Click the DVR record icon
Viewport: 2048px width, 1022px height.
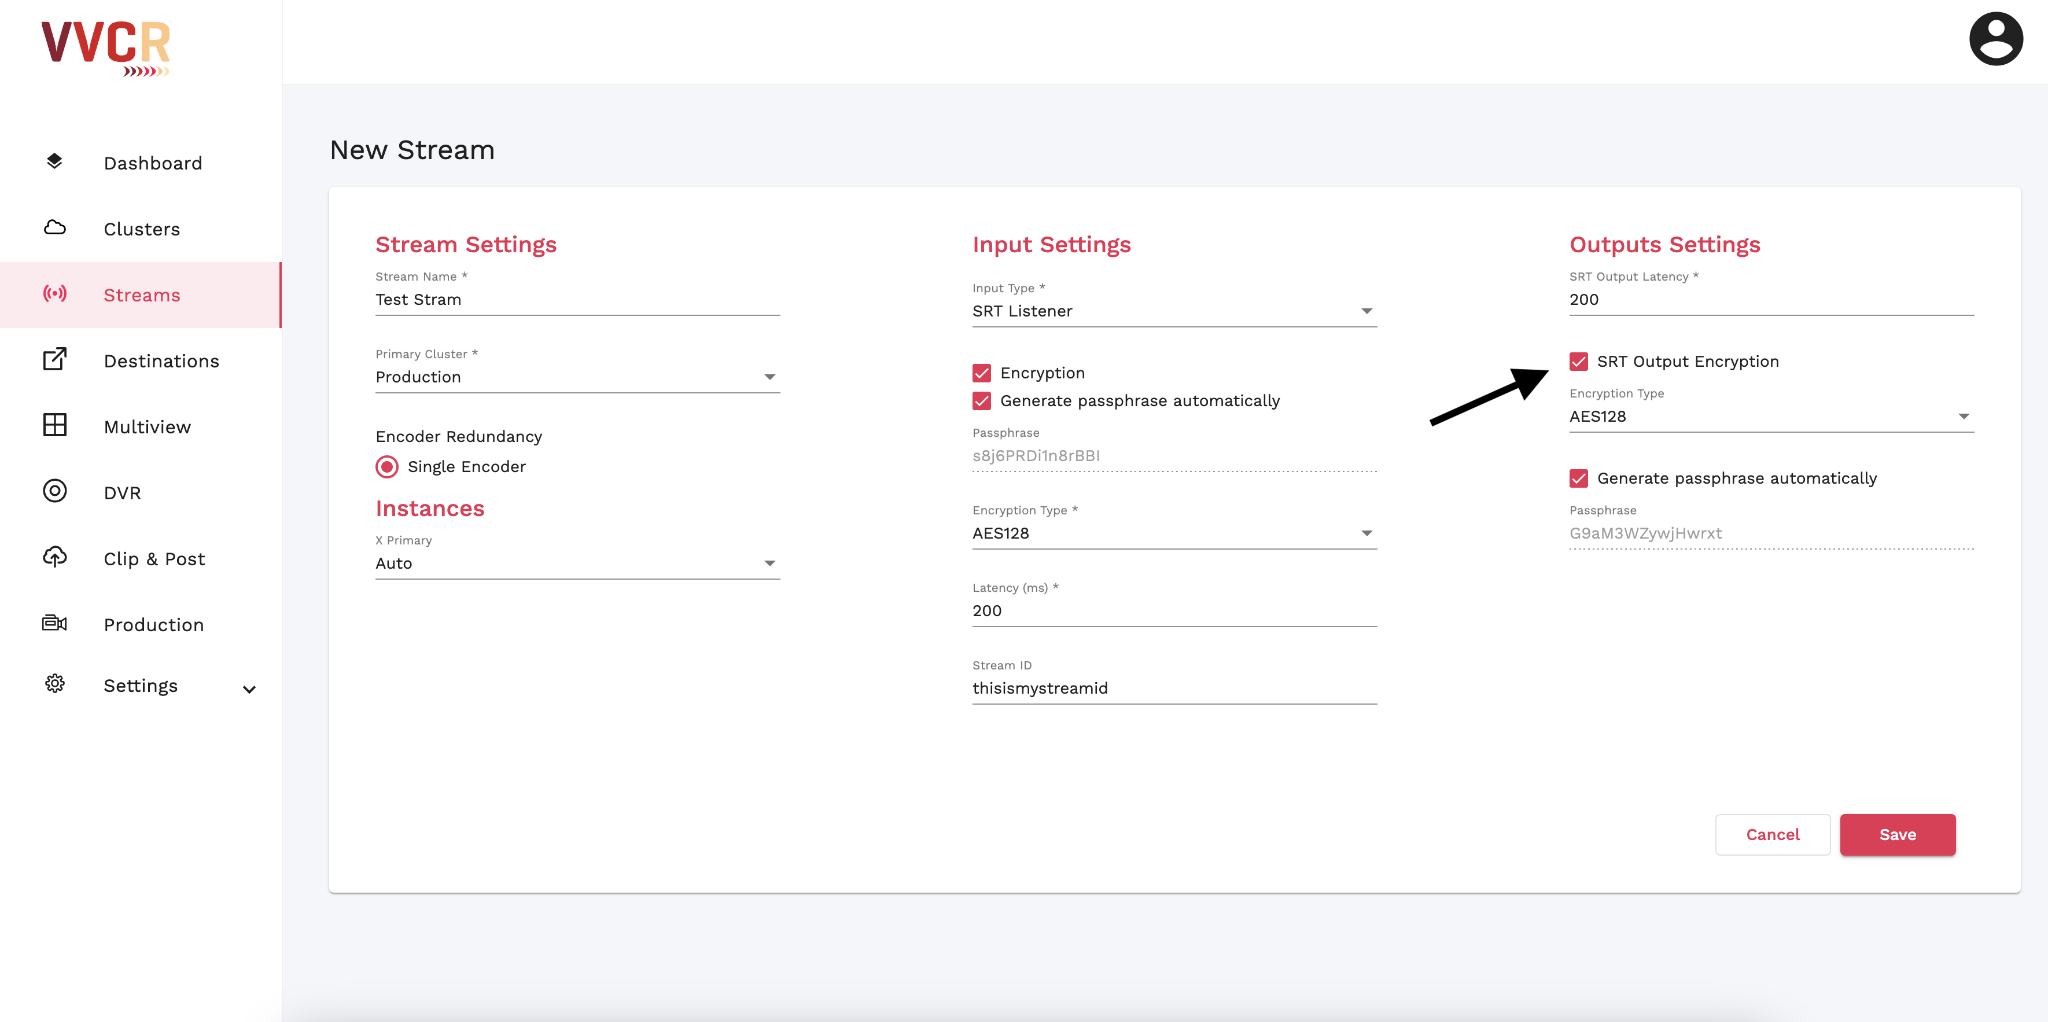tap(55, 491)
